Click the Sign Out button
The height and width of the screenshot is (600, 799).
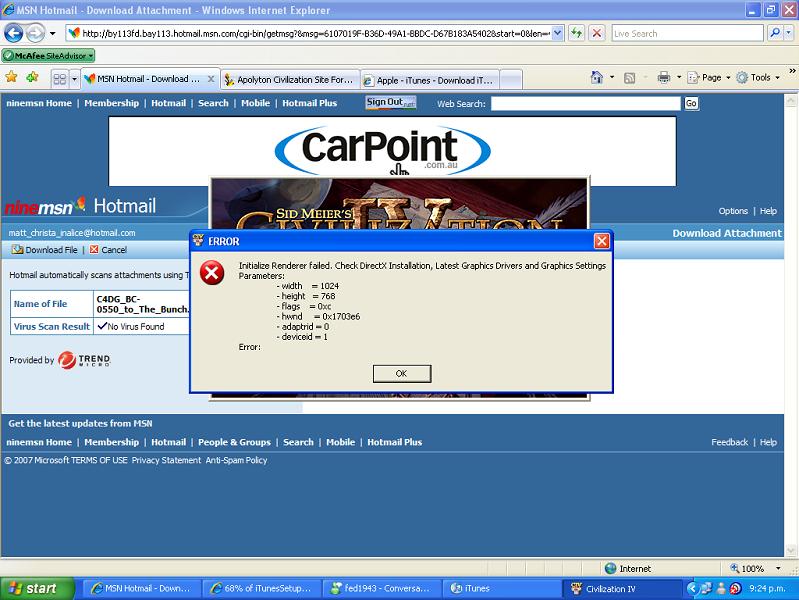[390, 102]
